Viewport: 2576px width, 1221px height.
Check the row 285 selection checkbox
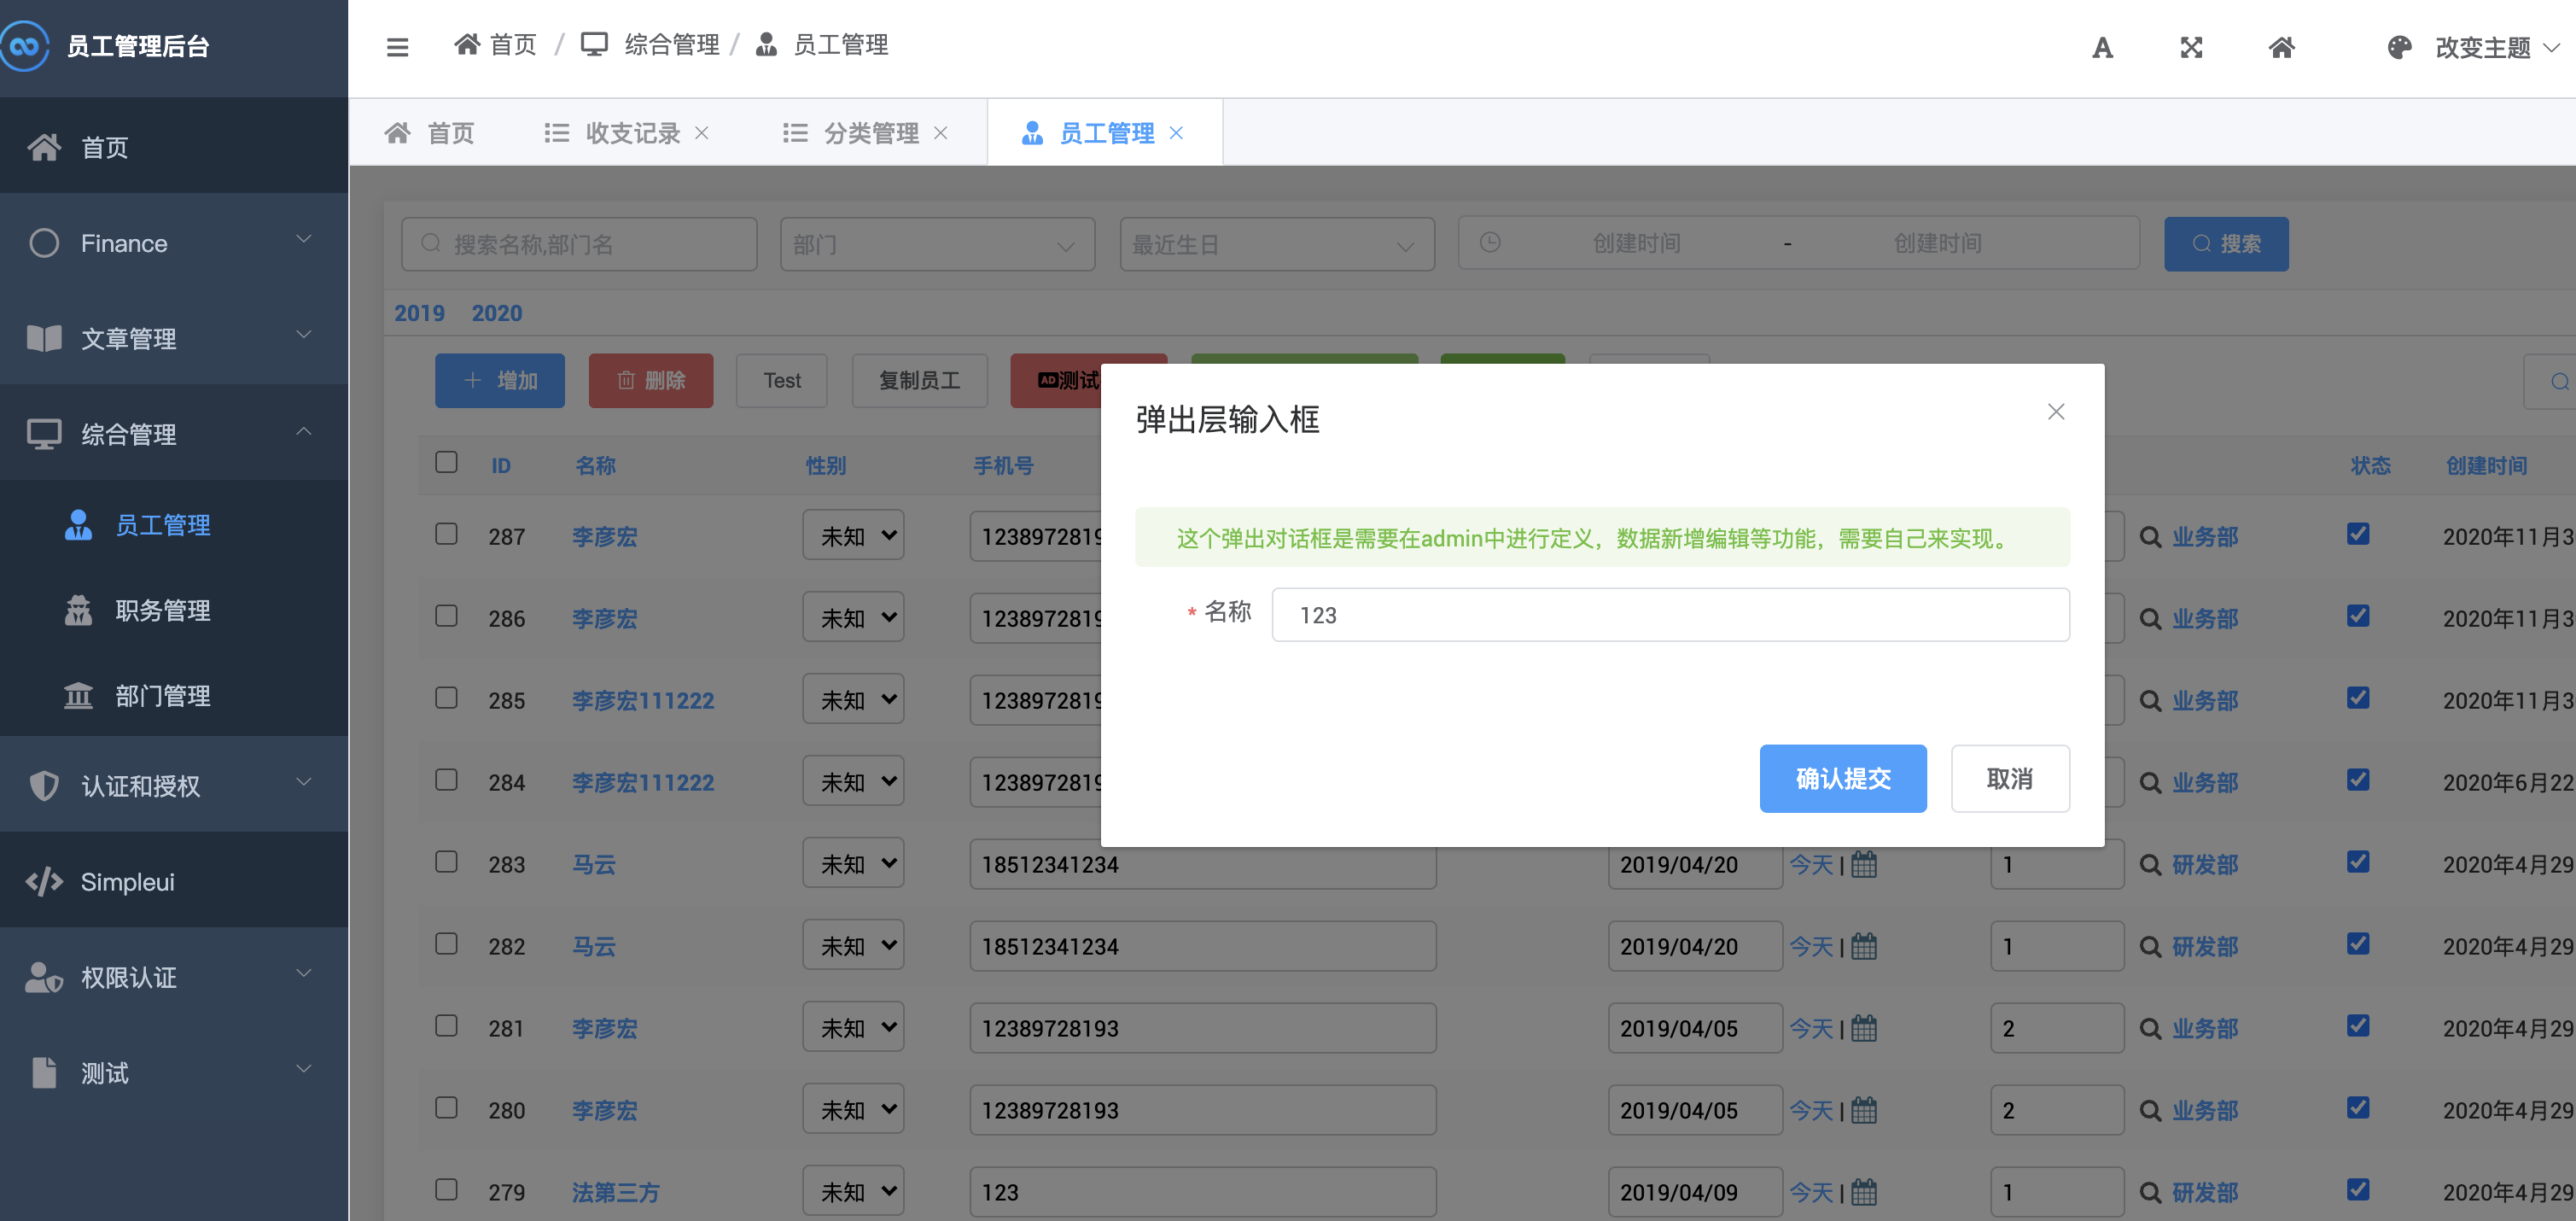pyautogui.click(x=446, y=697)
